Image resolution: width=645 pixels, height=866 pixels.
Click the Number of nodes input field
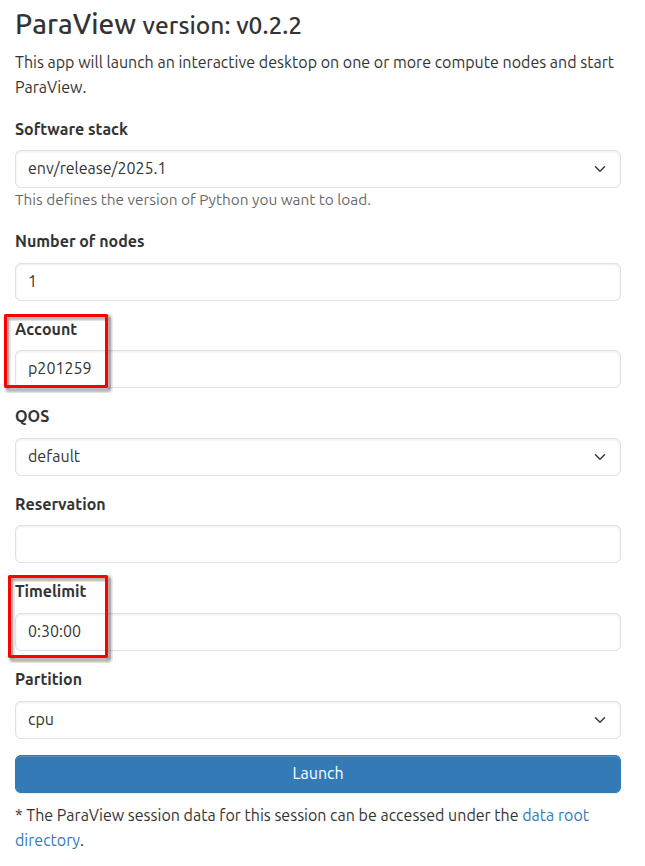pos(318,282)
